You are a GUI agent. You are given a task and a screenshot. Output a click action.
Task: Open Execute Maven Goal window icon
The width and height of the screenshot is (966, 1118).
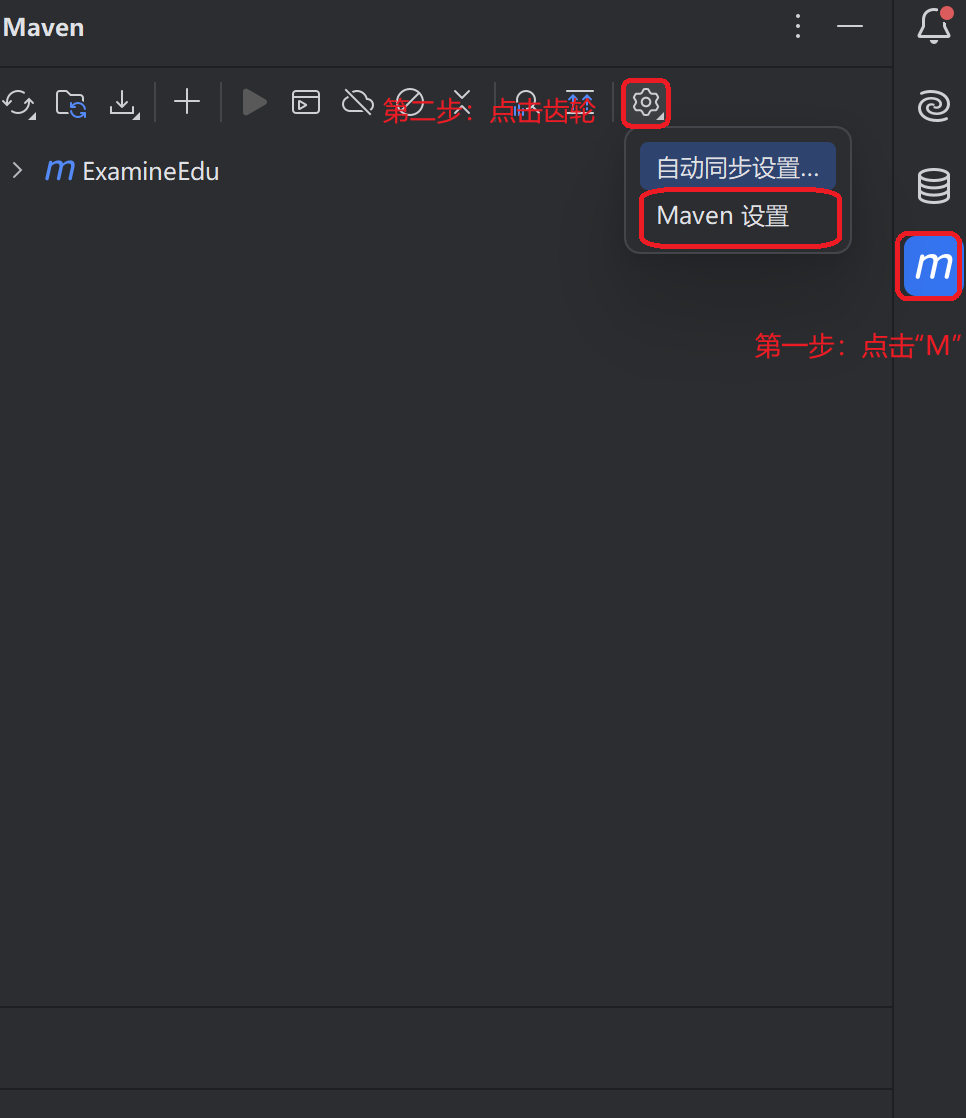point(306,102)
